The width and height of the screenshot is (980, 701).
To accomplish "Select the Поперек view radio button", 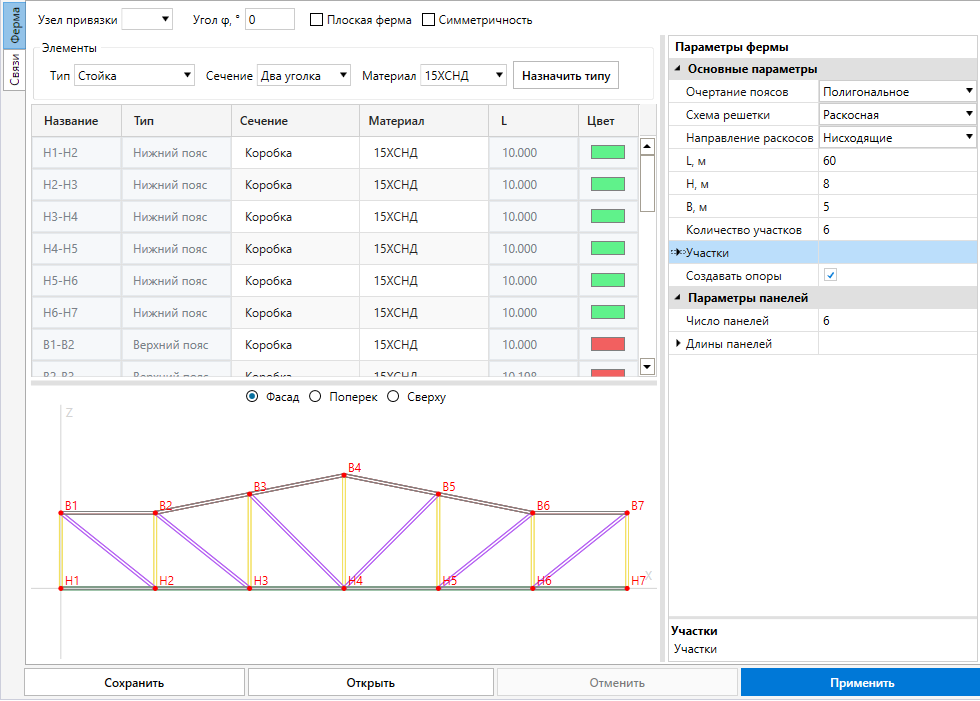I will click(315, 397).
